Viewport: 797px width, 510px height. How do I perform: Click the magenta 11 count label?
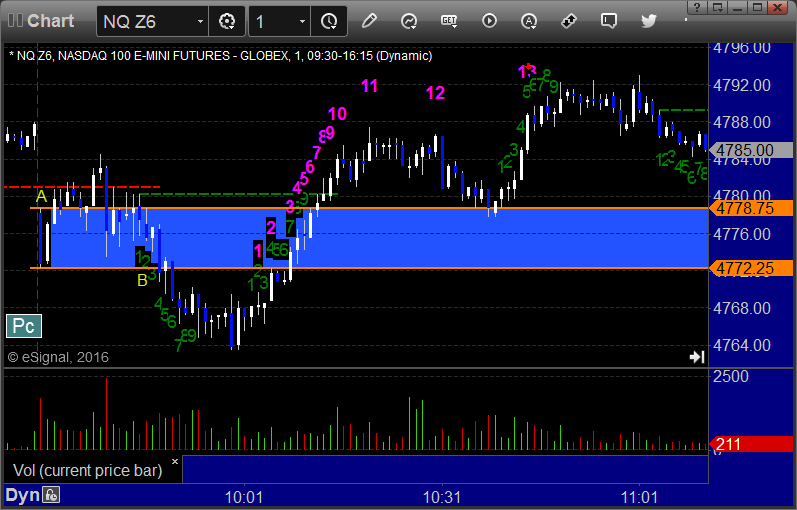tap(370, 86)
